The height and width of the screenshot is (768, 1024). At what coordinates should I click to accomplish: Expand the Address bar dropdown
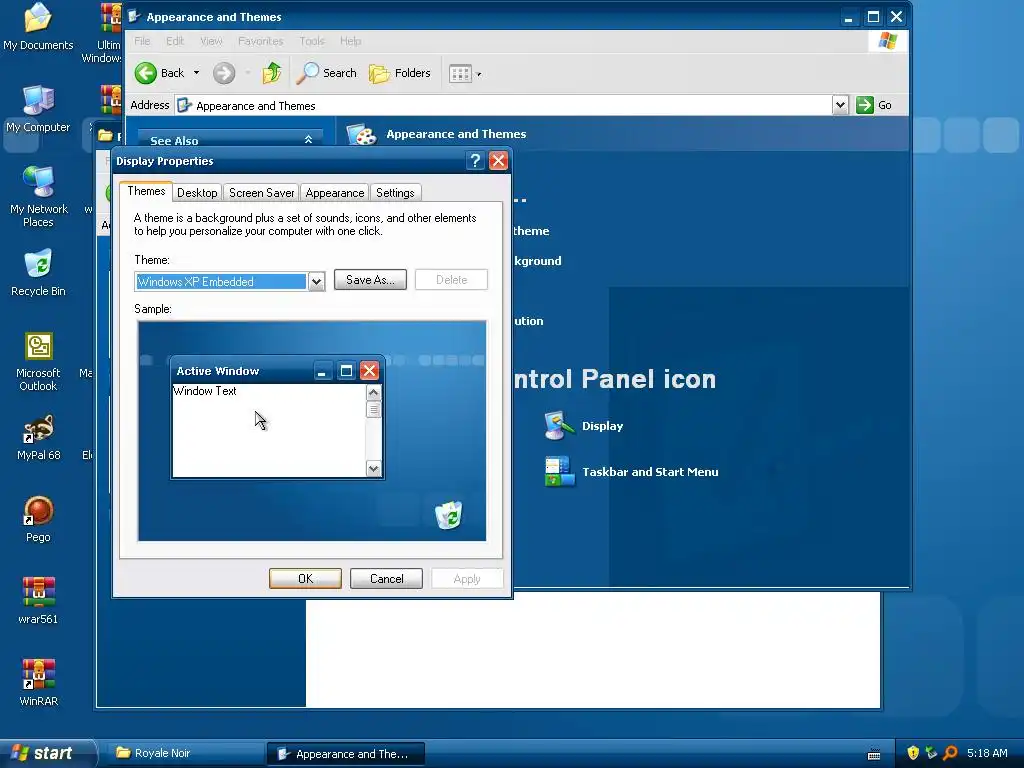tap(840, 105)
